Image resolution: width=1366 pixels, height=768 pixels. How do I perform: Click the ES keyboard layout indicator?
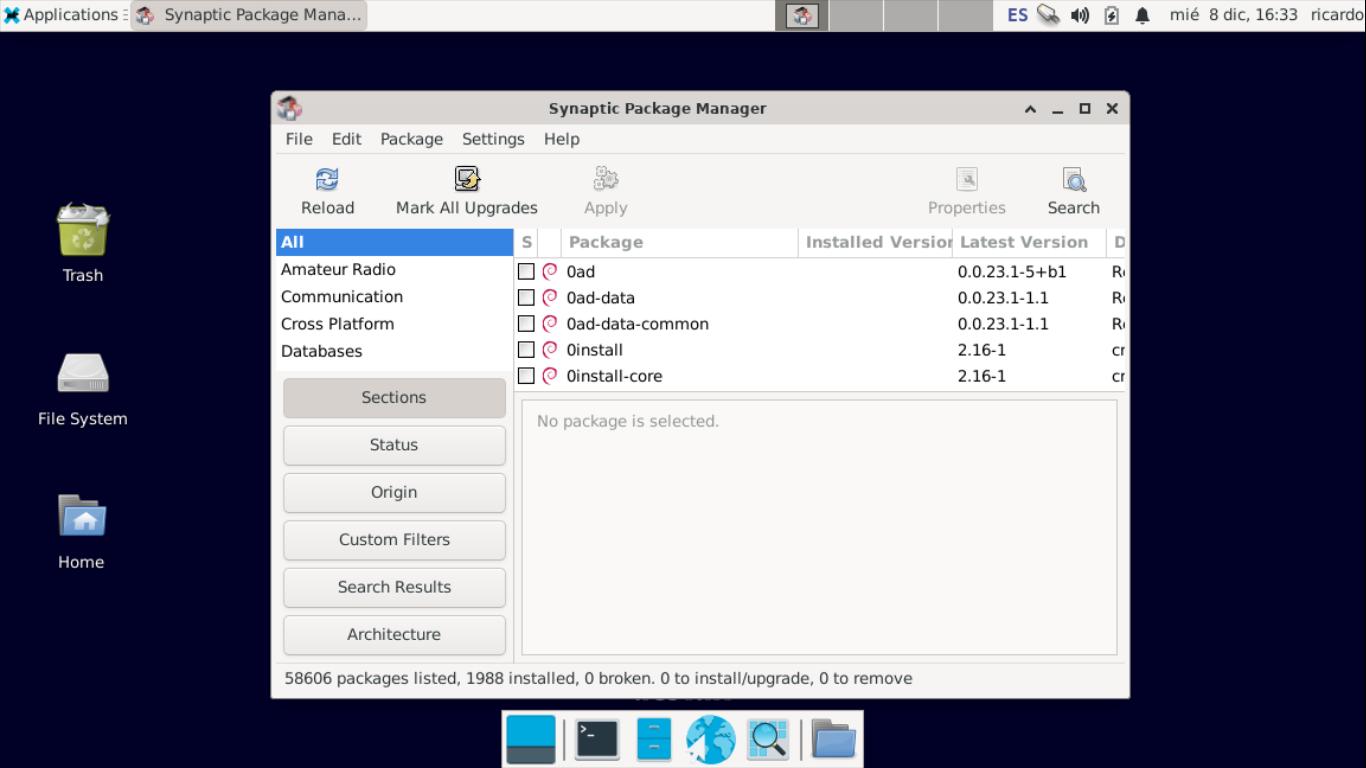tap(1017, 15)
